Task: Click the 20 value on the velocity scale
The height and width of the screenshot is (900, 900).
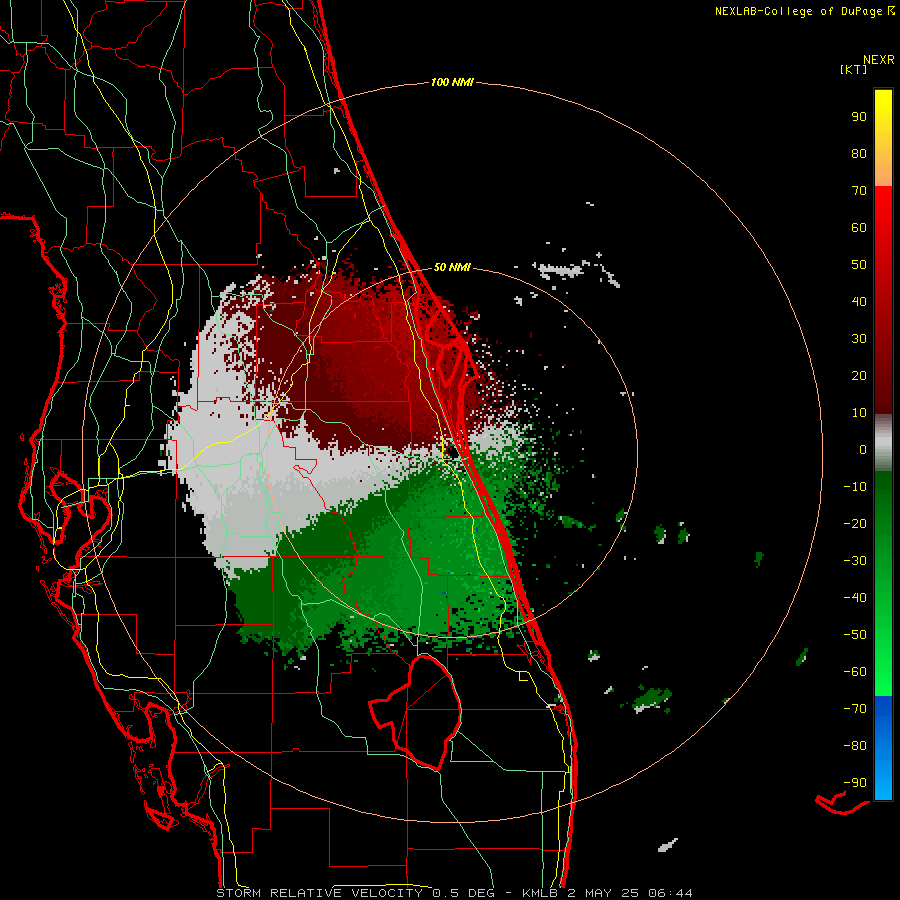Action: tap(859, 375)
